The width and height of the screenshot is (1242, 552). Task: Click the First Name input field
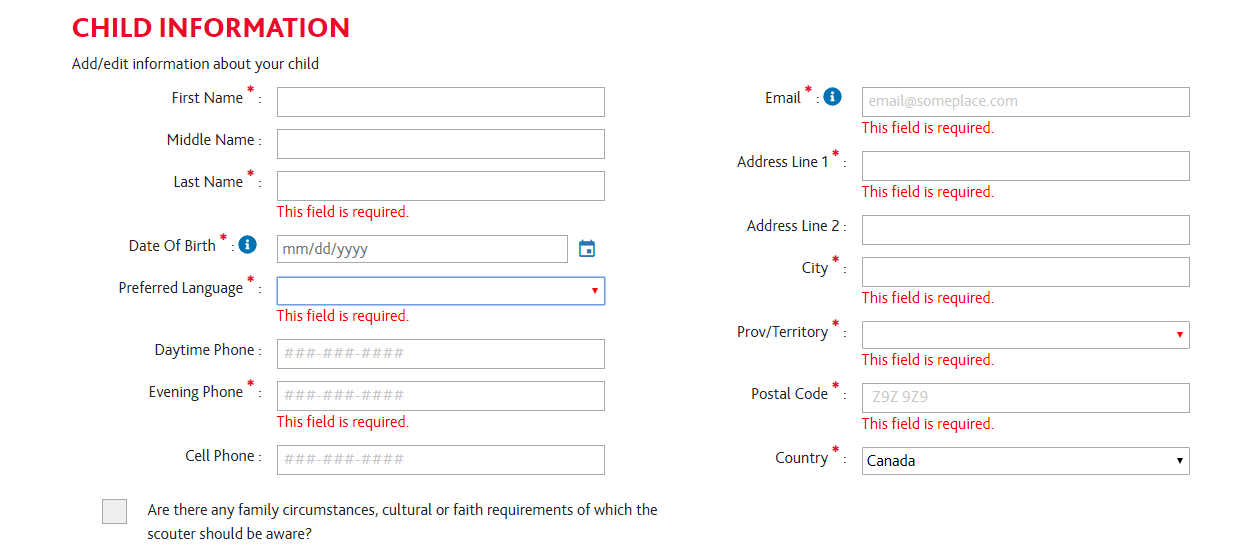point(441,102)
